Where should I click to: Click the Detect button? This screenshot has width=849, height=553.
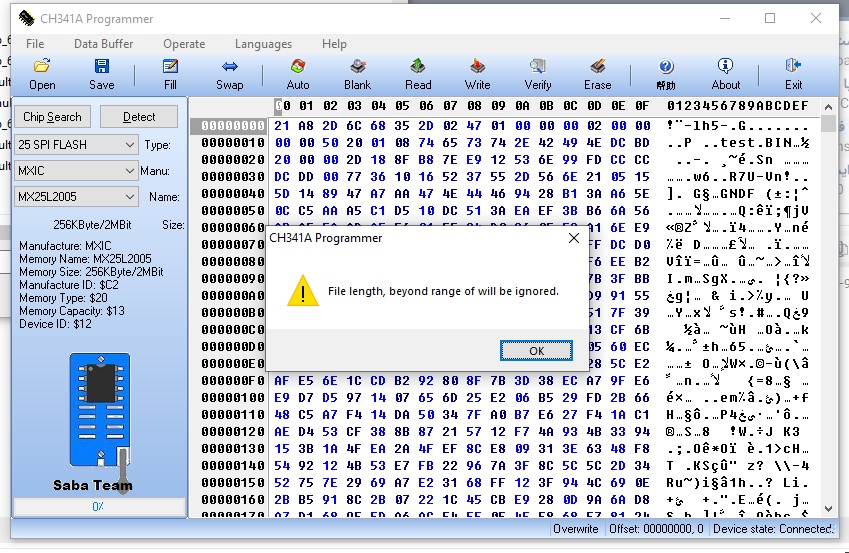(139, 117)
